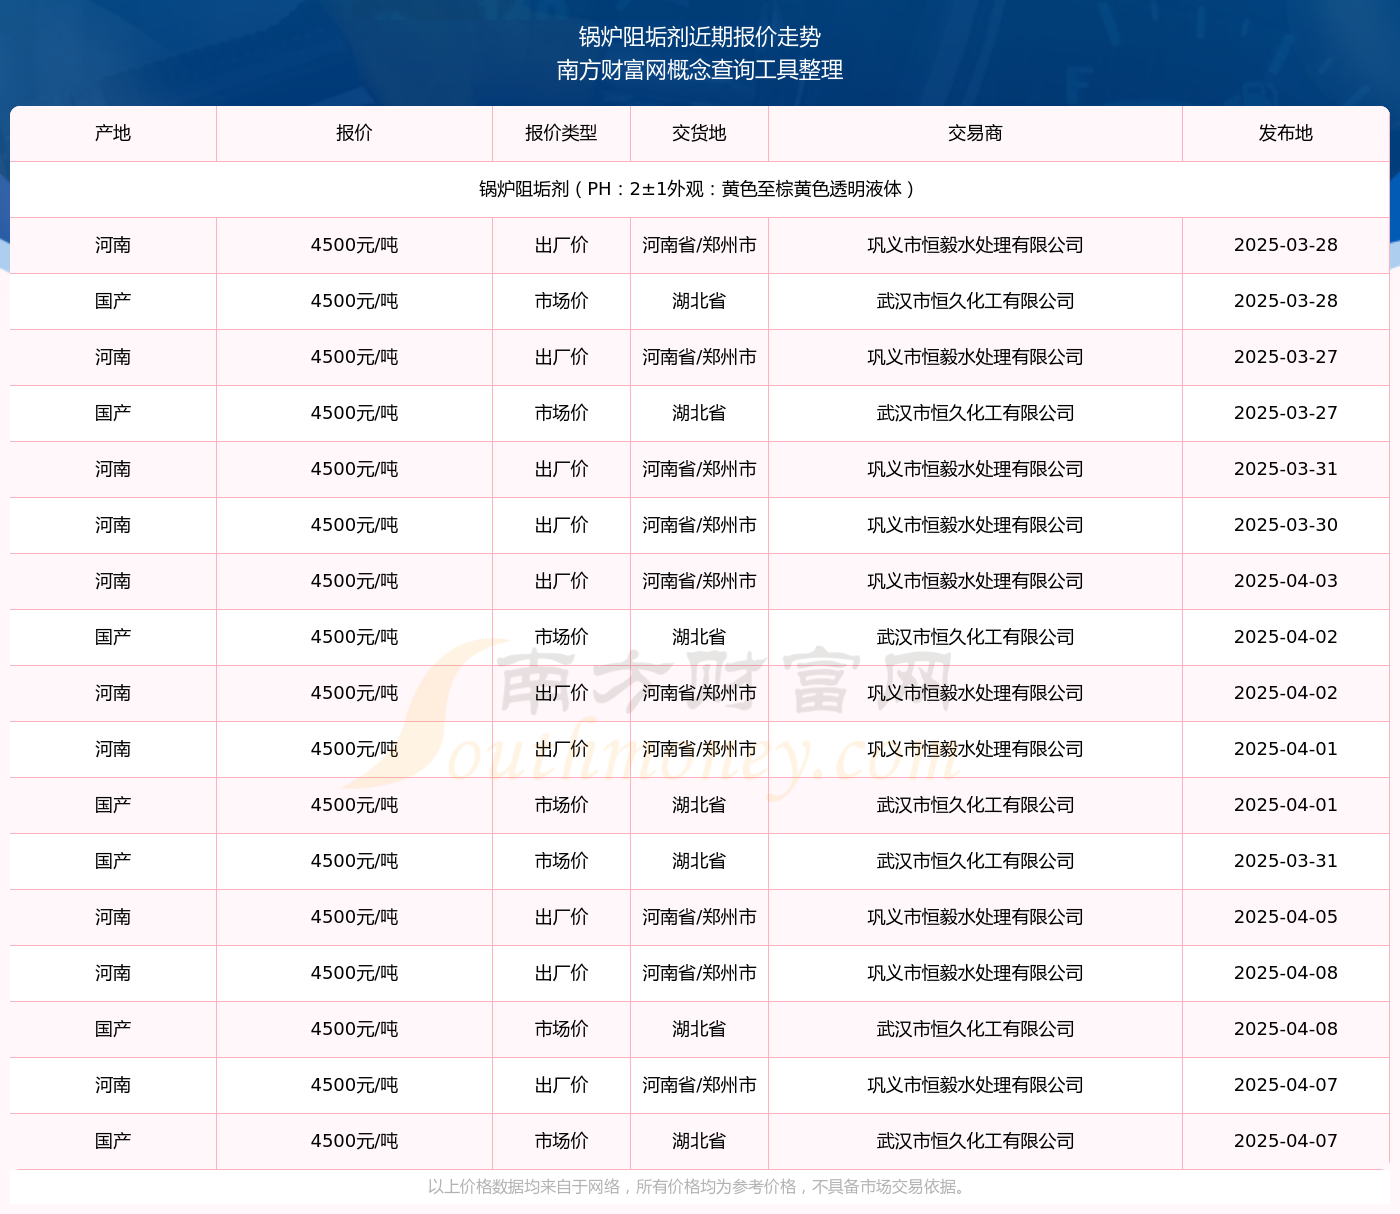Click date 2025-04-02 in the 国产 row

[1286, 637]
